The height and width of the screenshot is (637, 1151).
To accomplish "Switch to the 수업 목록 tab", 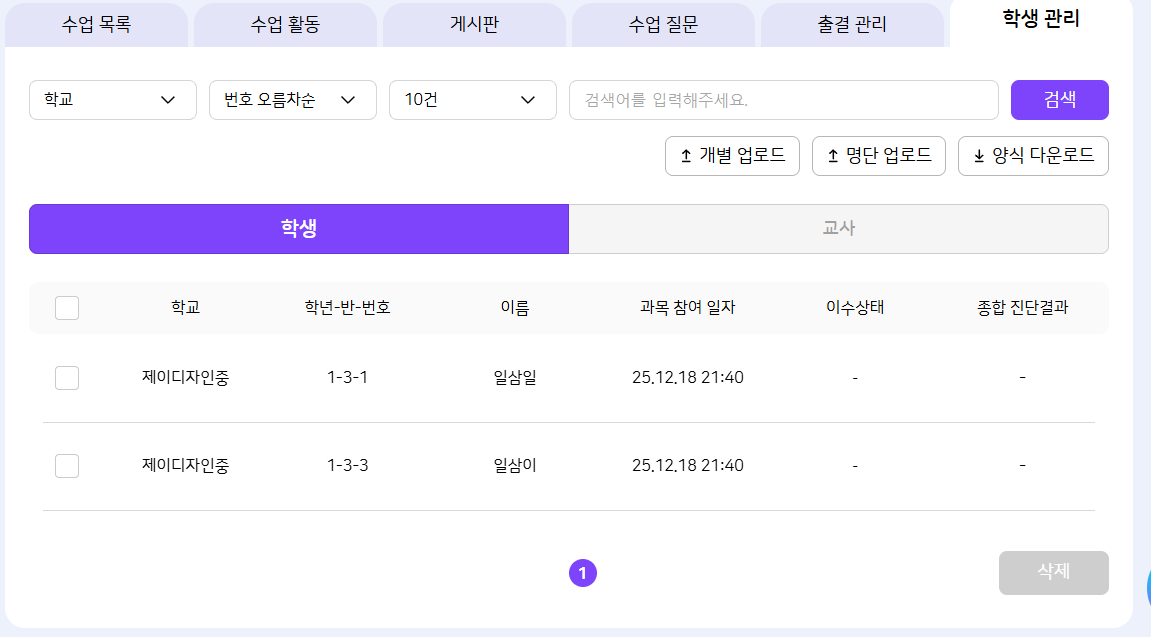I will [x=96, y=25].
